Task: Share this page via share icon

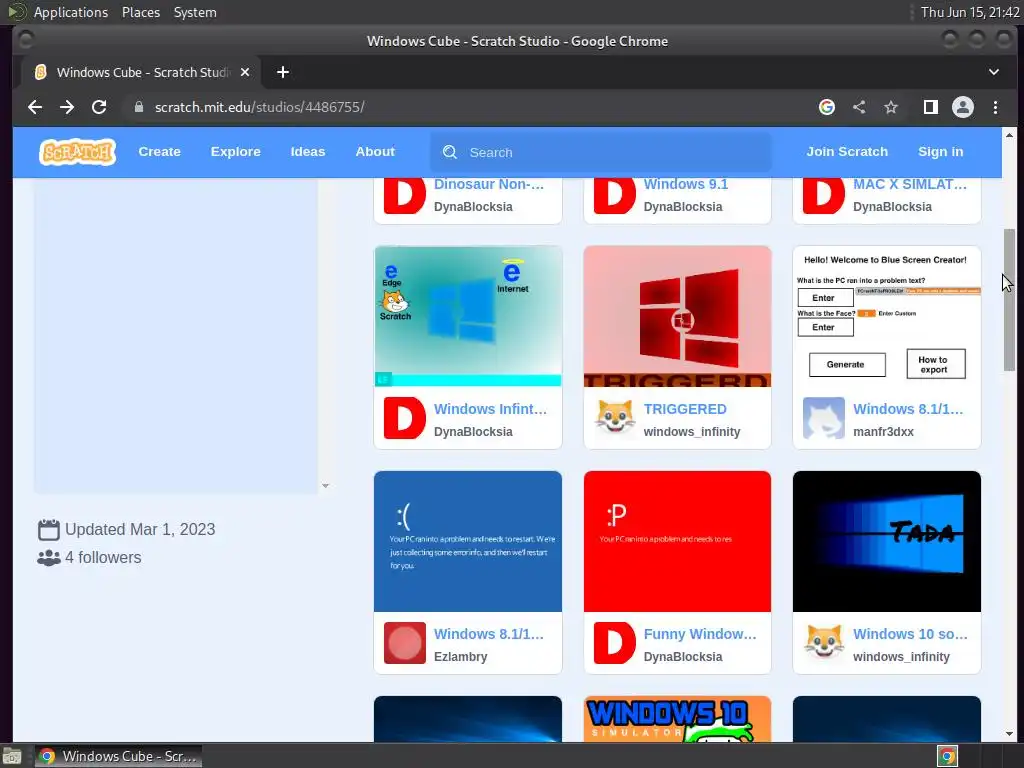Action: tap(859, 107)
